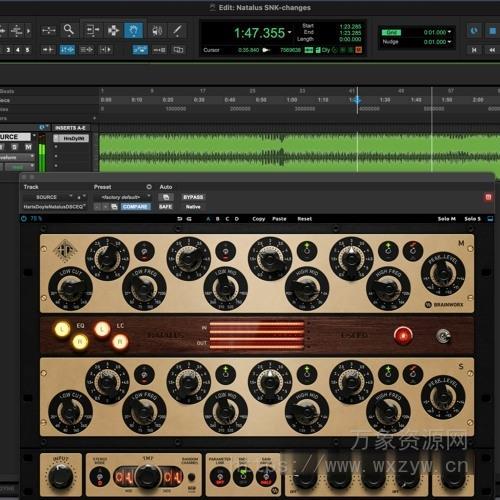Click the M channel LOW CUT knob
This screenshot has height=500, width=500.
70,288
